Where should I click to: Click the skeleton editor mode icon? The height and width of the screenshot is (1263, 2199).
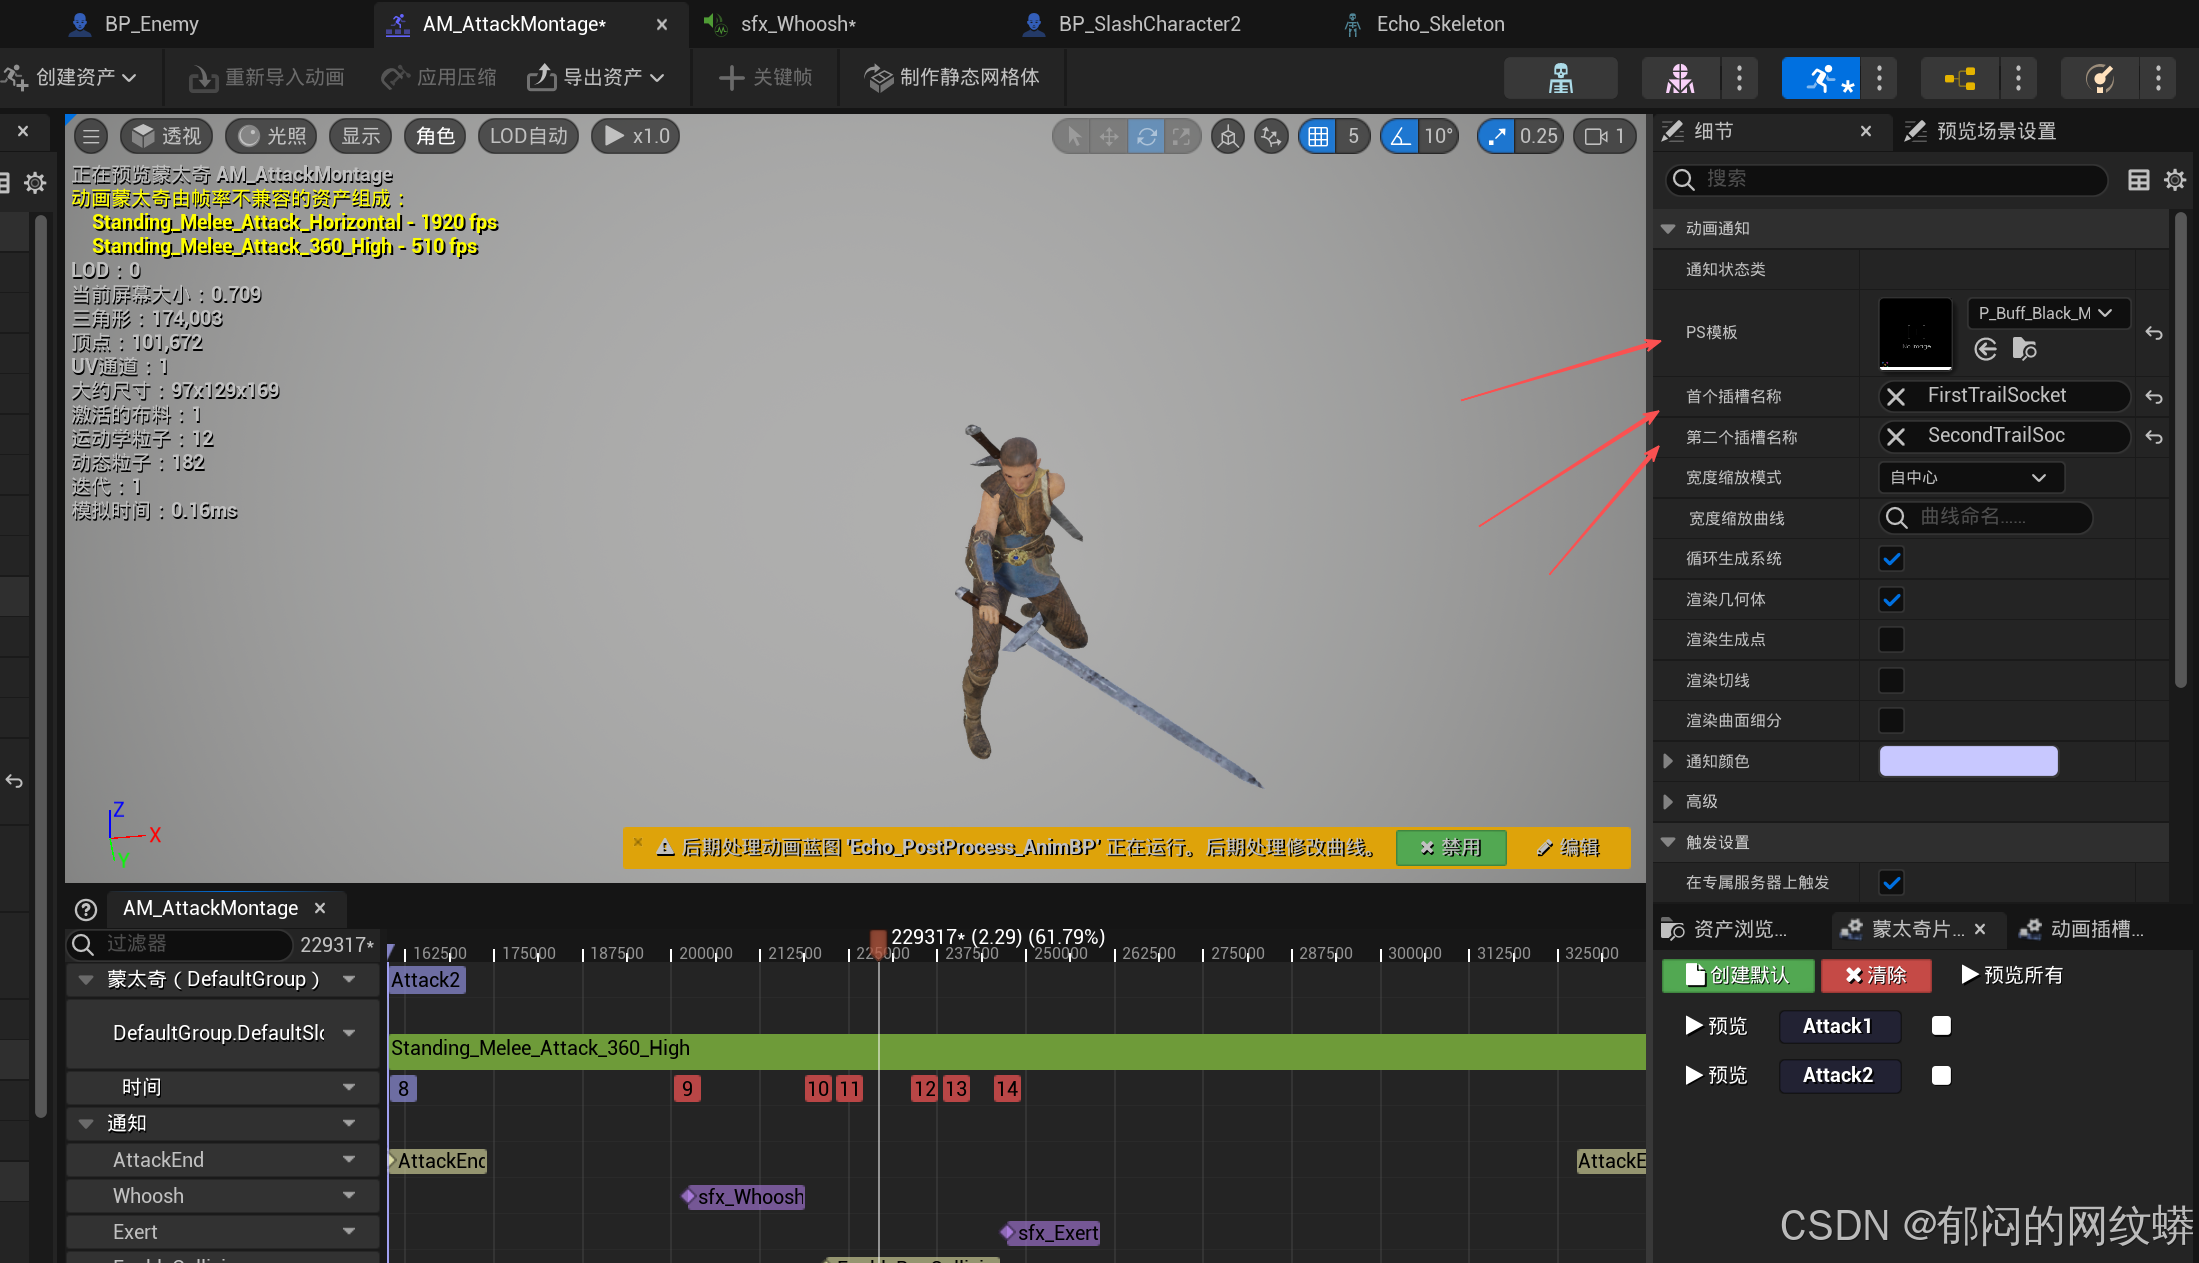click(1560, 78)
